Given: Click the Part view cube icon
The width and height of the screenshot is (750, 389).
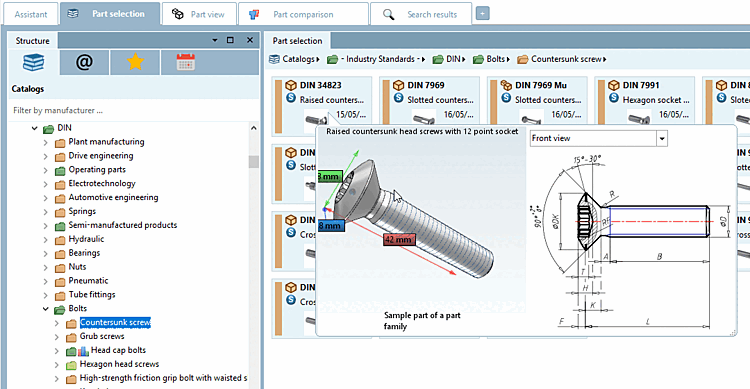Looking at the screenshot, I should [x=177, y=14].
